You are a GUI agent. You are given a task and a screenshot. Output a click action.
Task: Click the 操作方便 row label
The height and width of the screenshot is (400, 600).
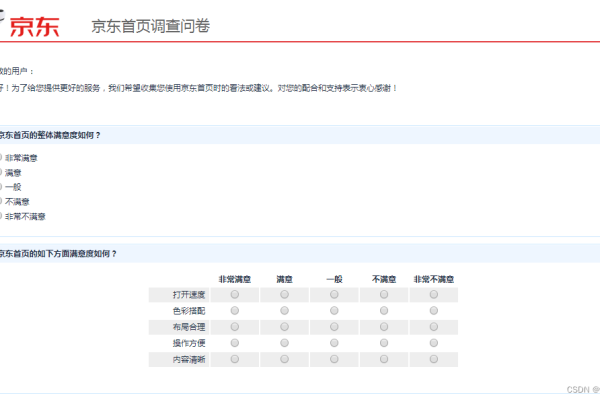(189, 343)
